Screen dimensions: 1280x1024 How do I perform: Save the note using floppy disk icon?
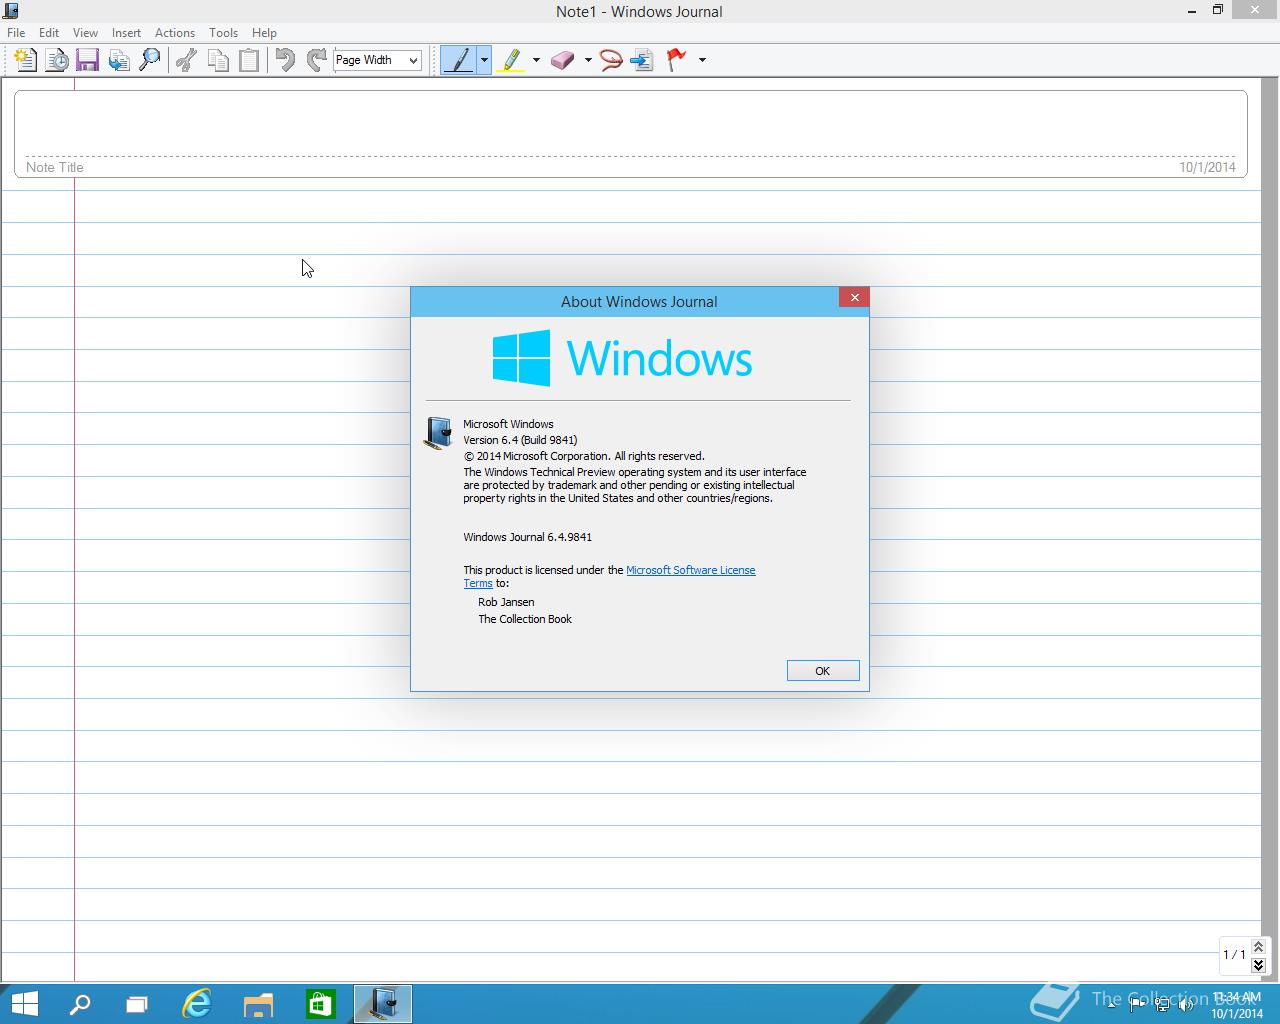(x=87, y=60)
